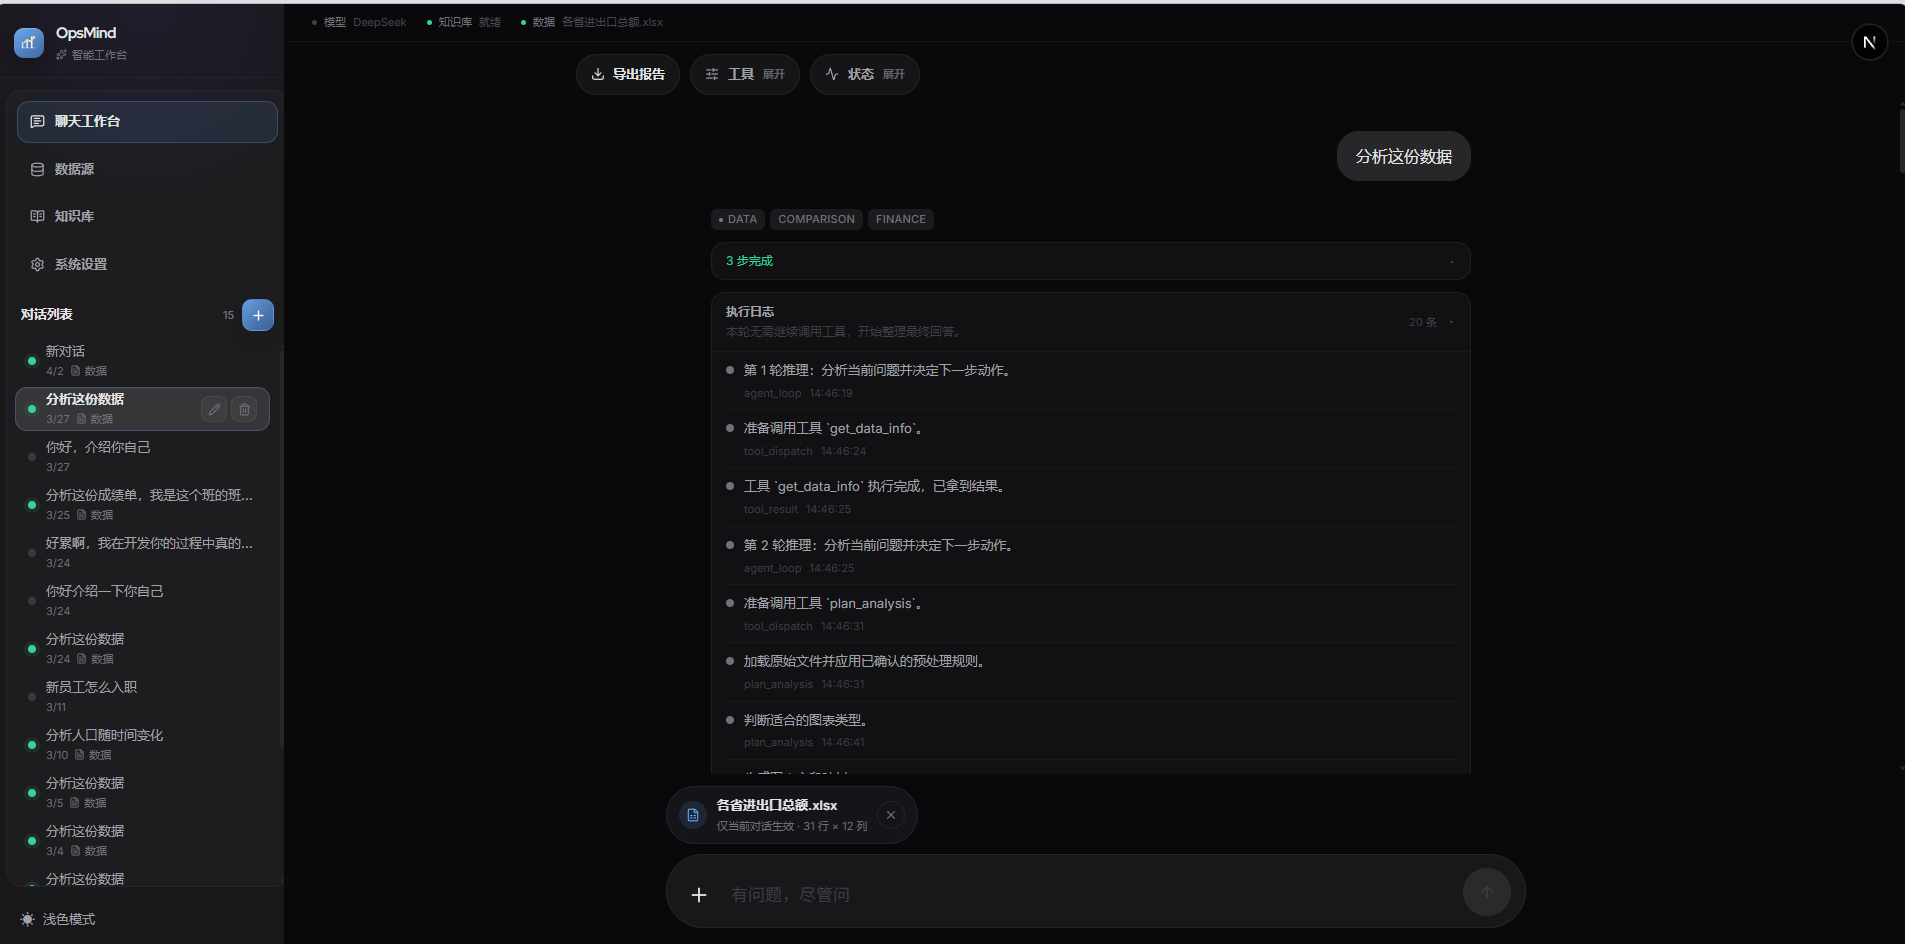
Task: Click the 导出报告 export button
Action: (x=628, y=74)
